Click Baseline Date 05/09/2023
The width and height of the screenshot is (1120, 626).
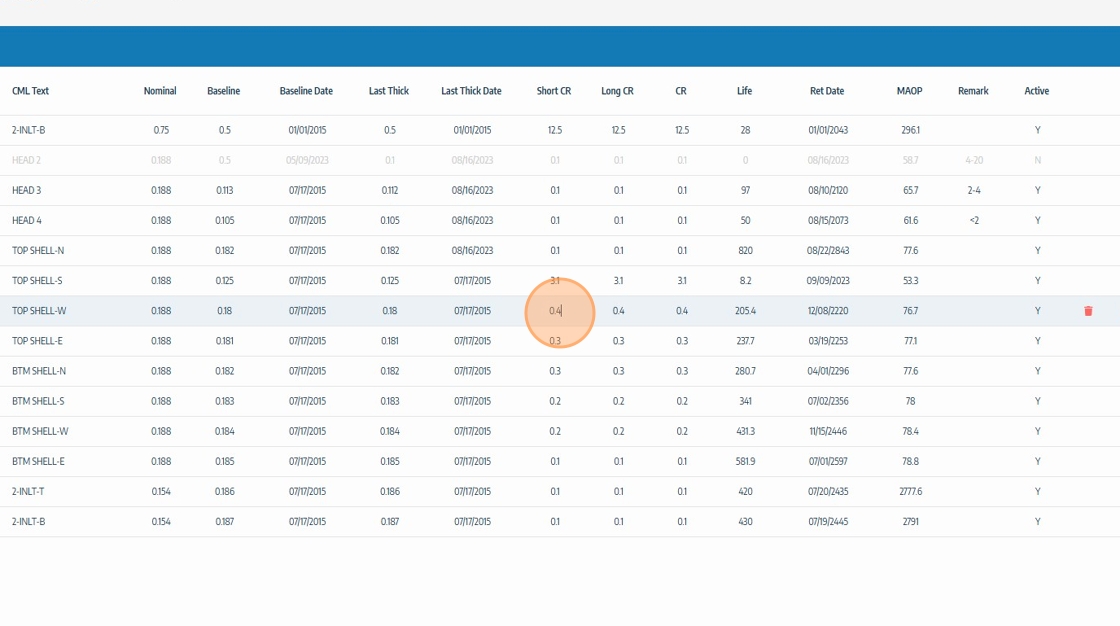pyautogui.click(x=307, y=160)
